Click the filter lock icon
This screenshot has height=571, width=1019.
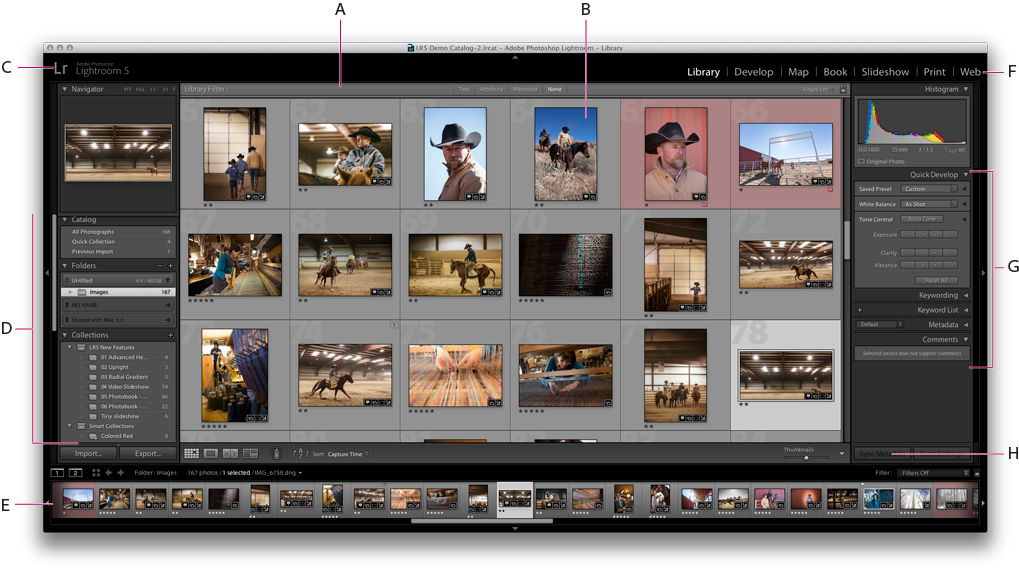click(843, 89)
